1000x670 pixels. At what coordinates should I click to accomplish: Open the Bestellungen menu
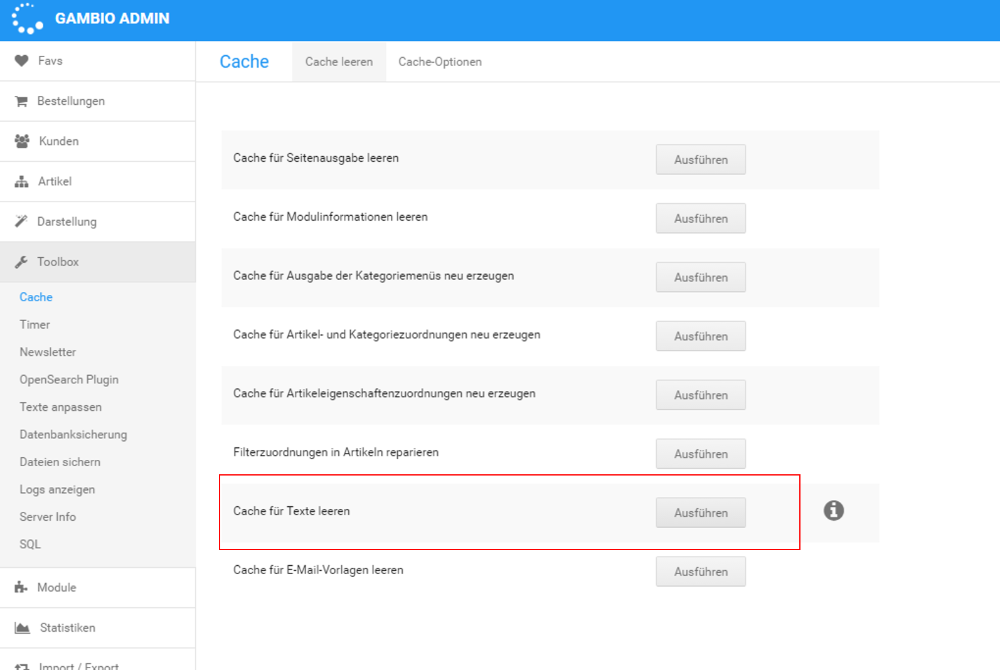point(98,101)
